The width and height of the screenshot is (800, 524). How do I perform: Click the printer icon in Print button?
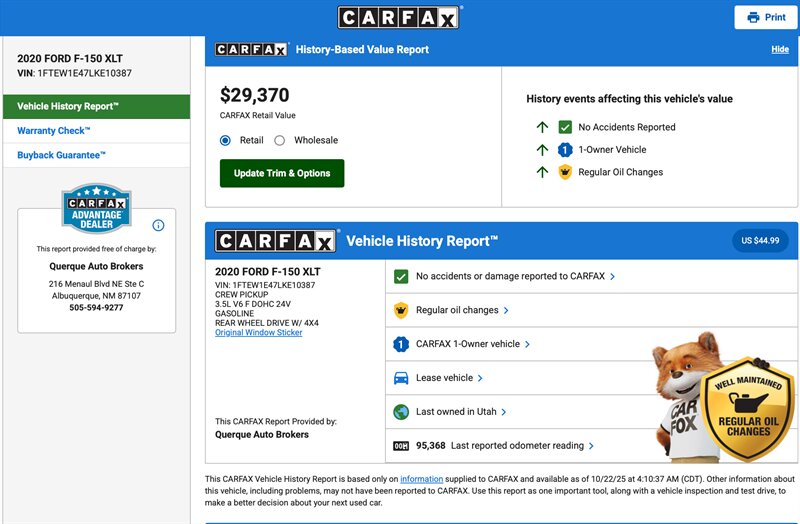(x=753, y=17)
